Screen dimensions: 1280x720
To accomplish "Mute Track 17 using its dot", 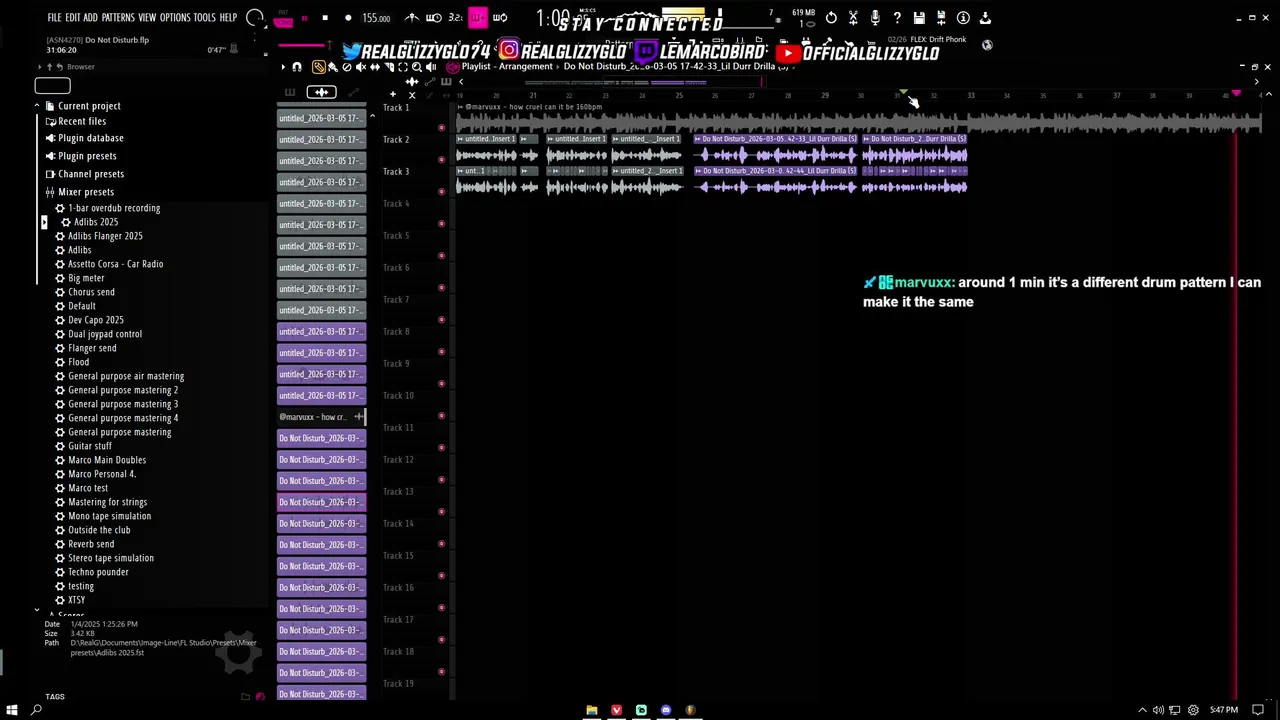I will (442, 640).
